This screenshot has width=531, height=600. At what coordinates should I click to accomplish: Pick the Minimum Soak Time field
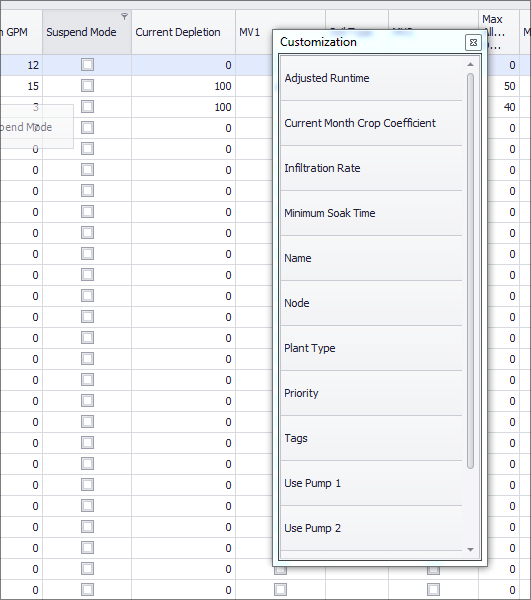point(371,213)
